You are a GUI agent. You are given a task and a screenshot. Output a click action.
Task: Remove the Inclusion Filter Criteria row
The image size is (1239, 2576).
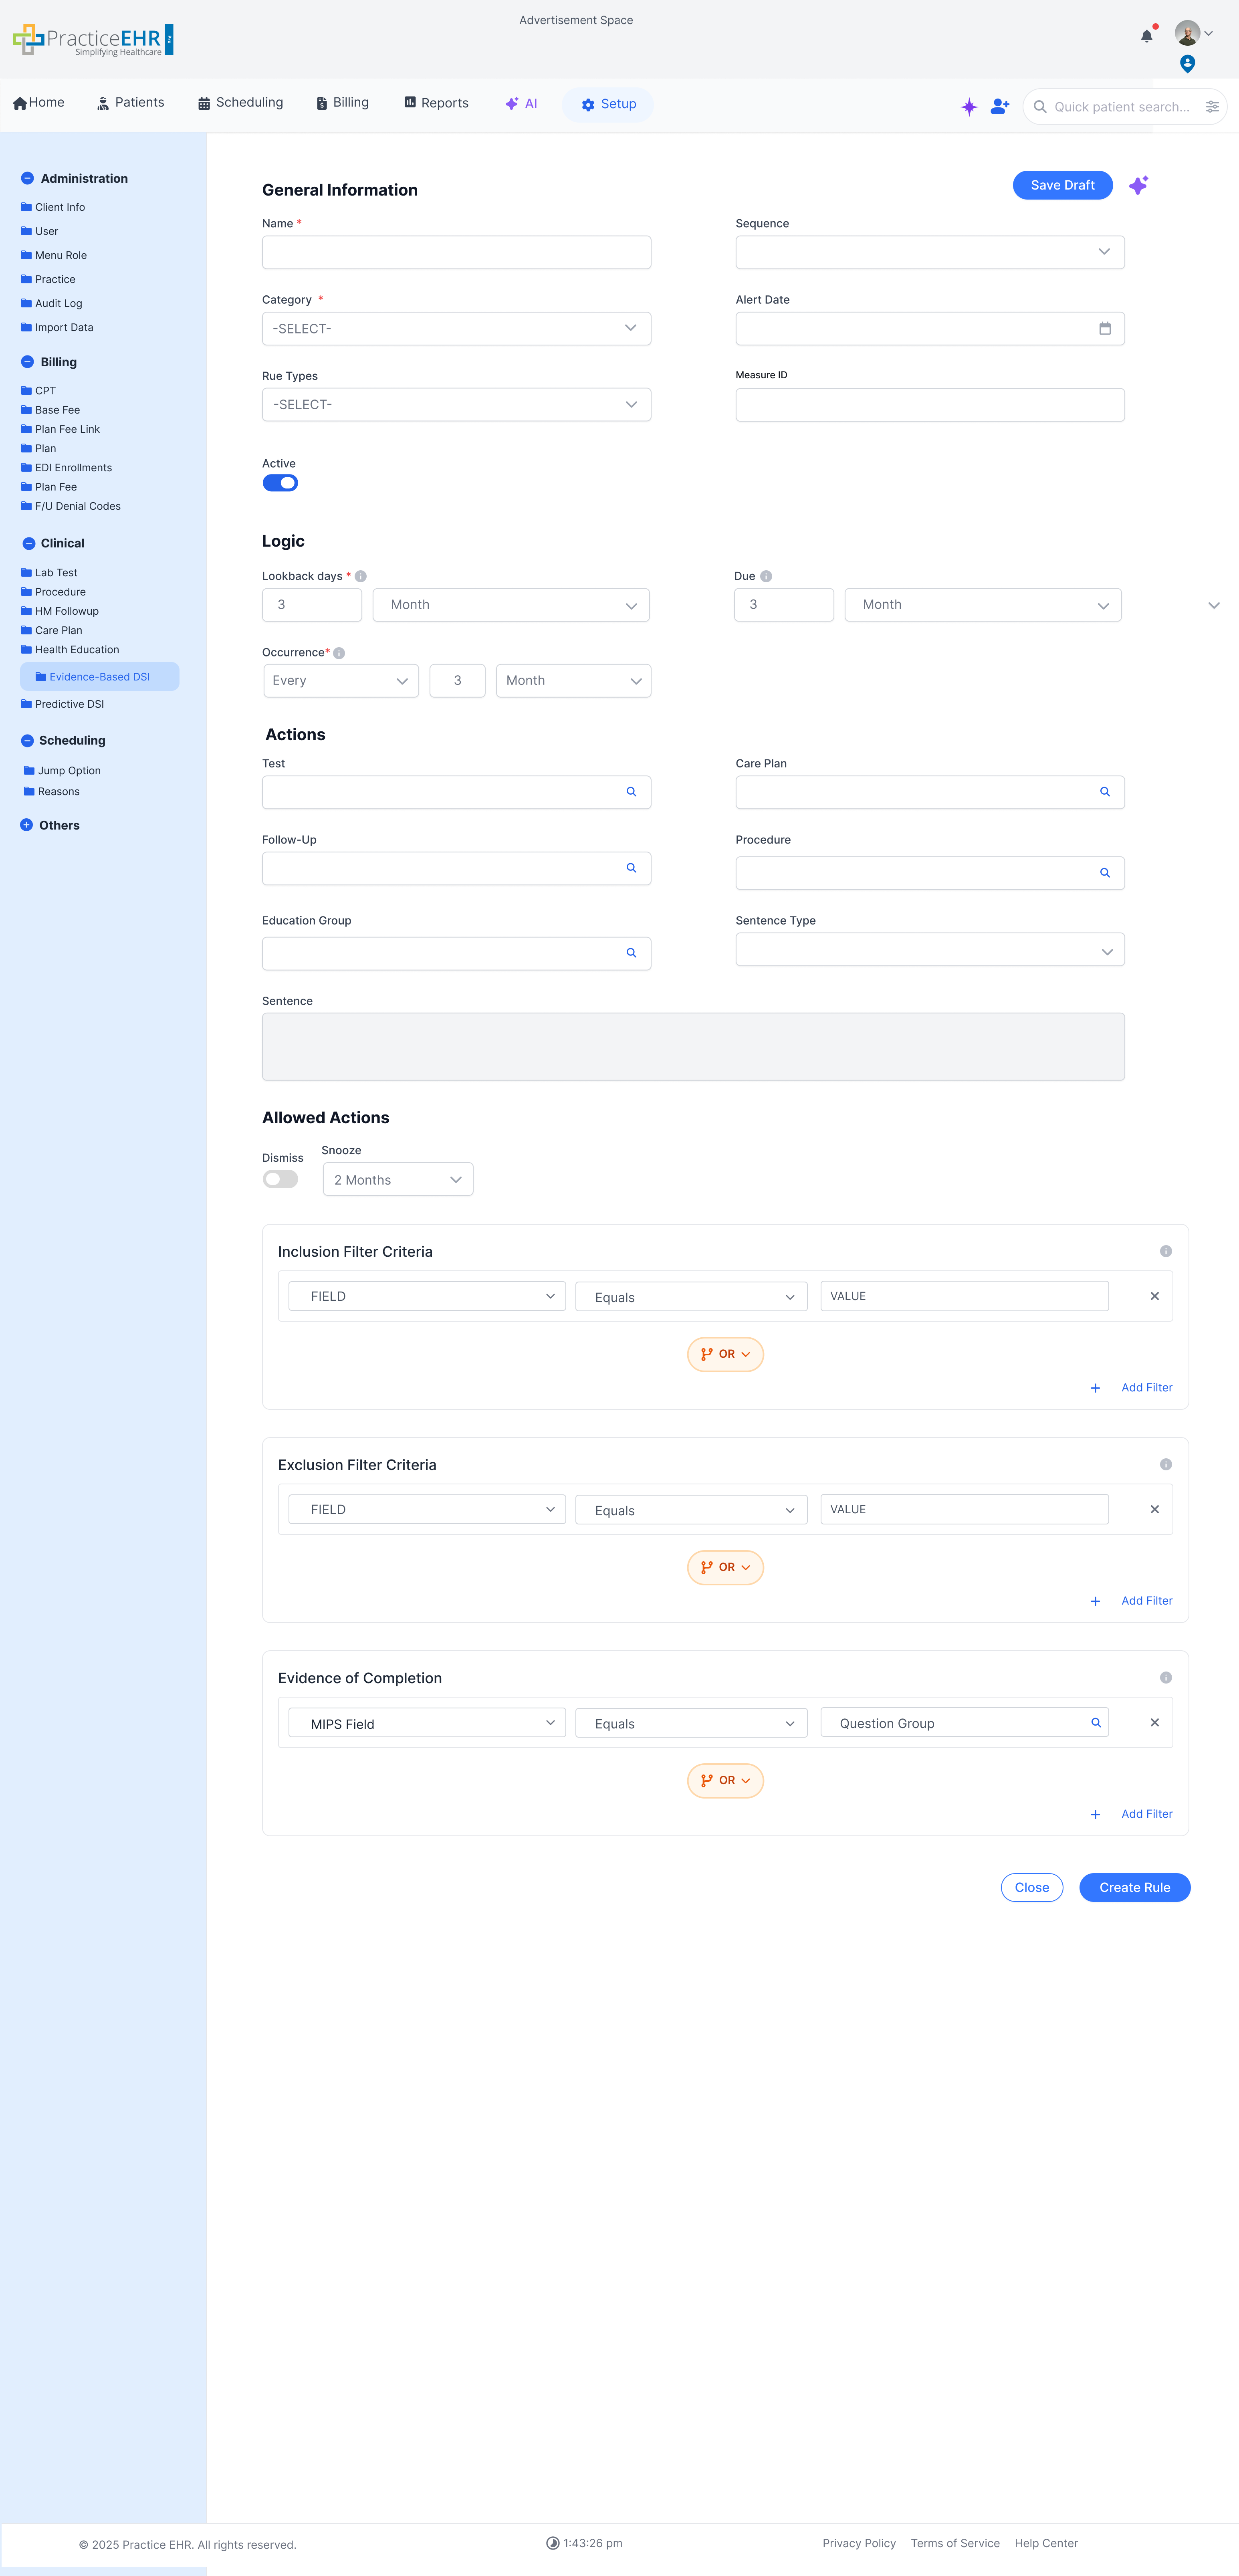(1154, 1296)
